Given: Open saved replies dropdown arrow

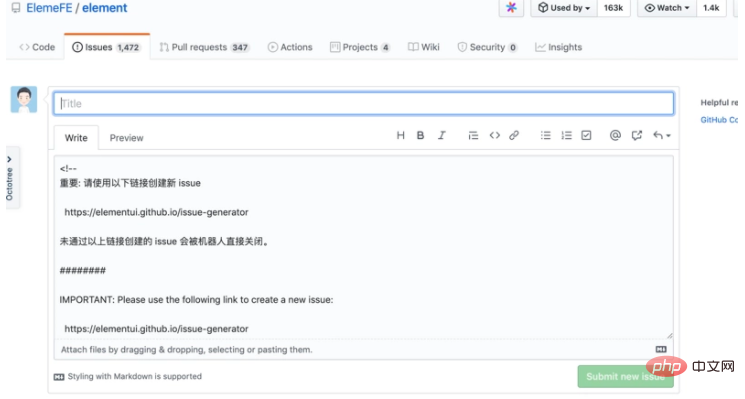Looking at the screenshot, I should coord(661,135).
